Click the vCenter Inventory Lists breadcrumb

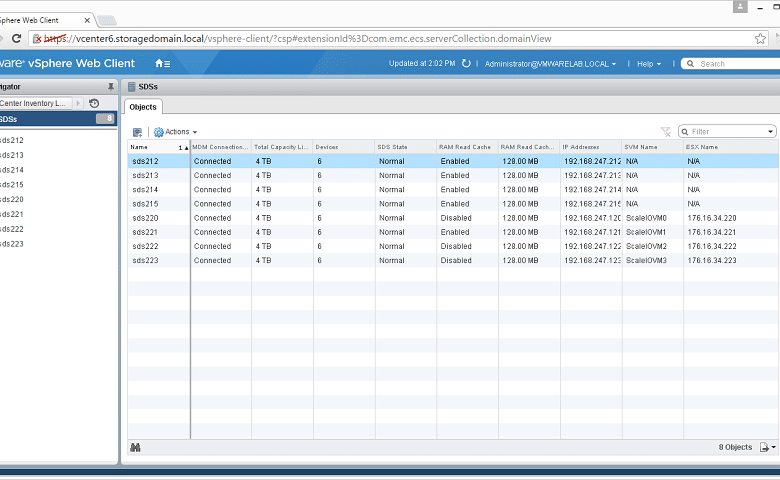(33, 103)
